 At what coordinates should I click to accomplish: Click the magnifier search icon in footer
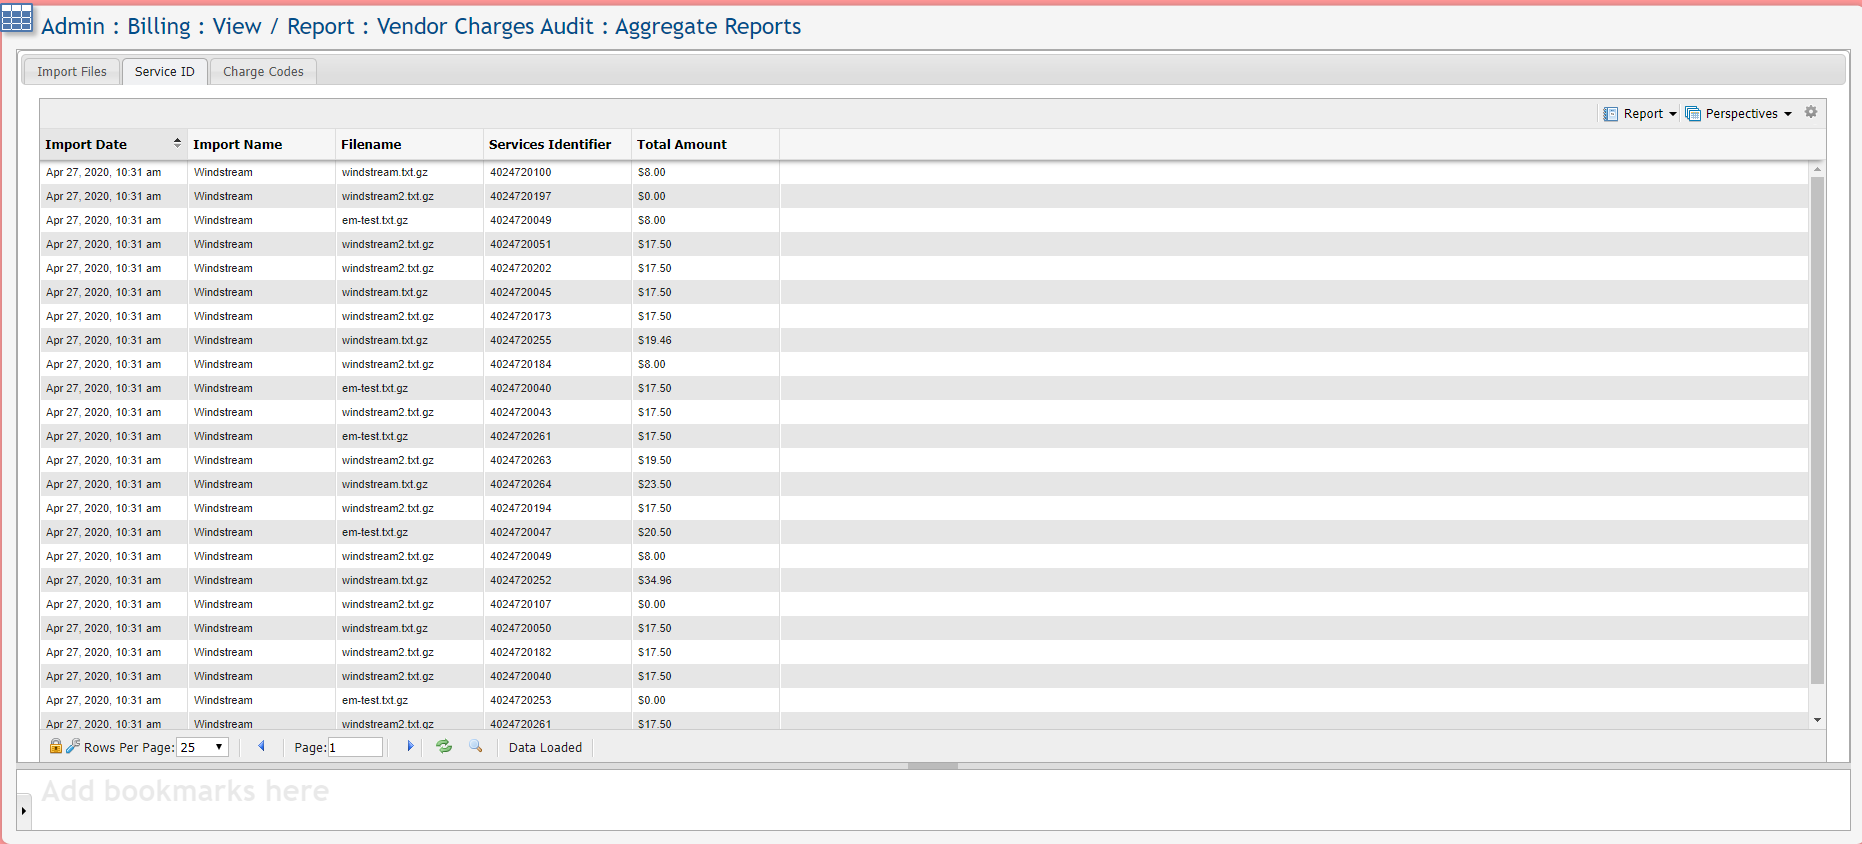pyautogui.click(x=476, y=746)
